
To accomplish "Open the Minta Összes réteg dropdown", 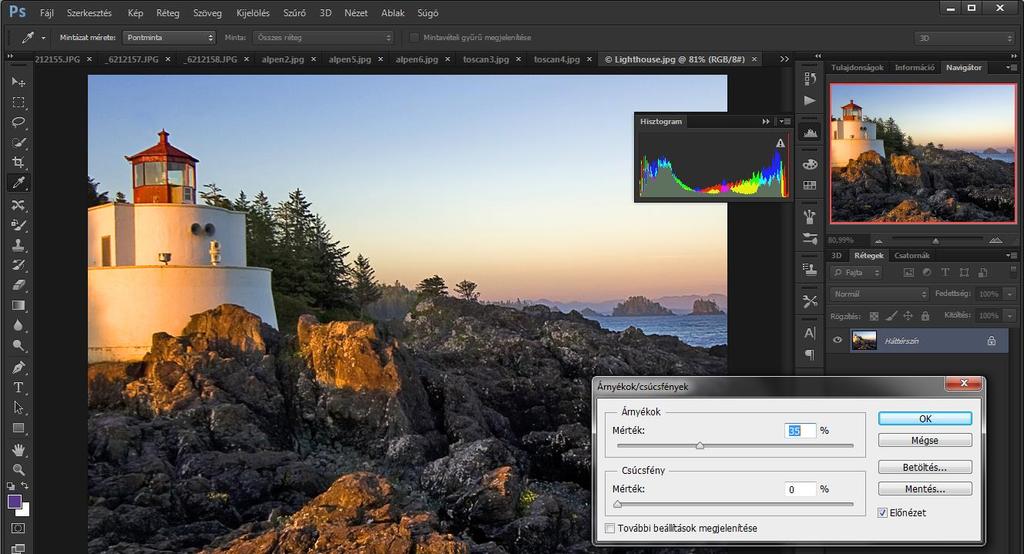I will tap(323, 38).
